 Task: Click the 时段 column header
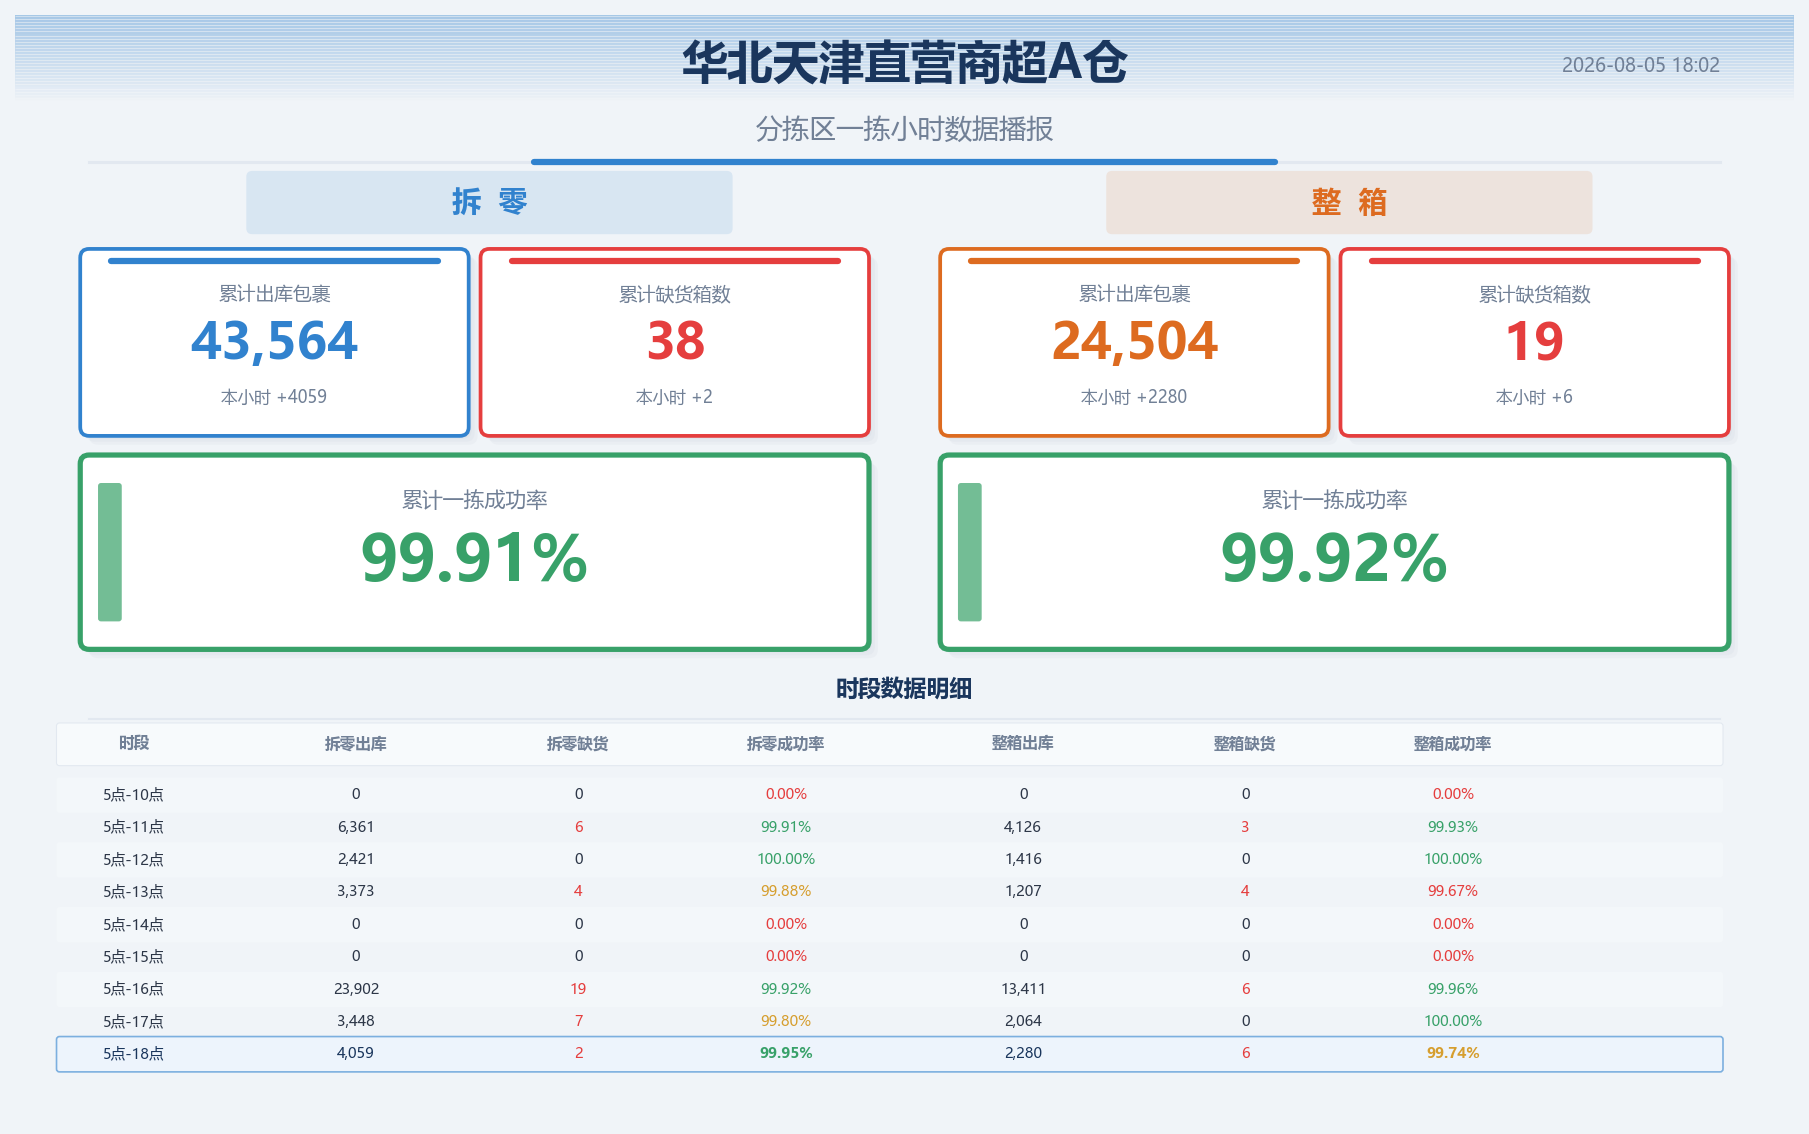[x=134, y=743]
